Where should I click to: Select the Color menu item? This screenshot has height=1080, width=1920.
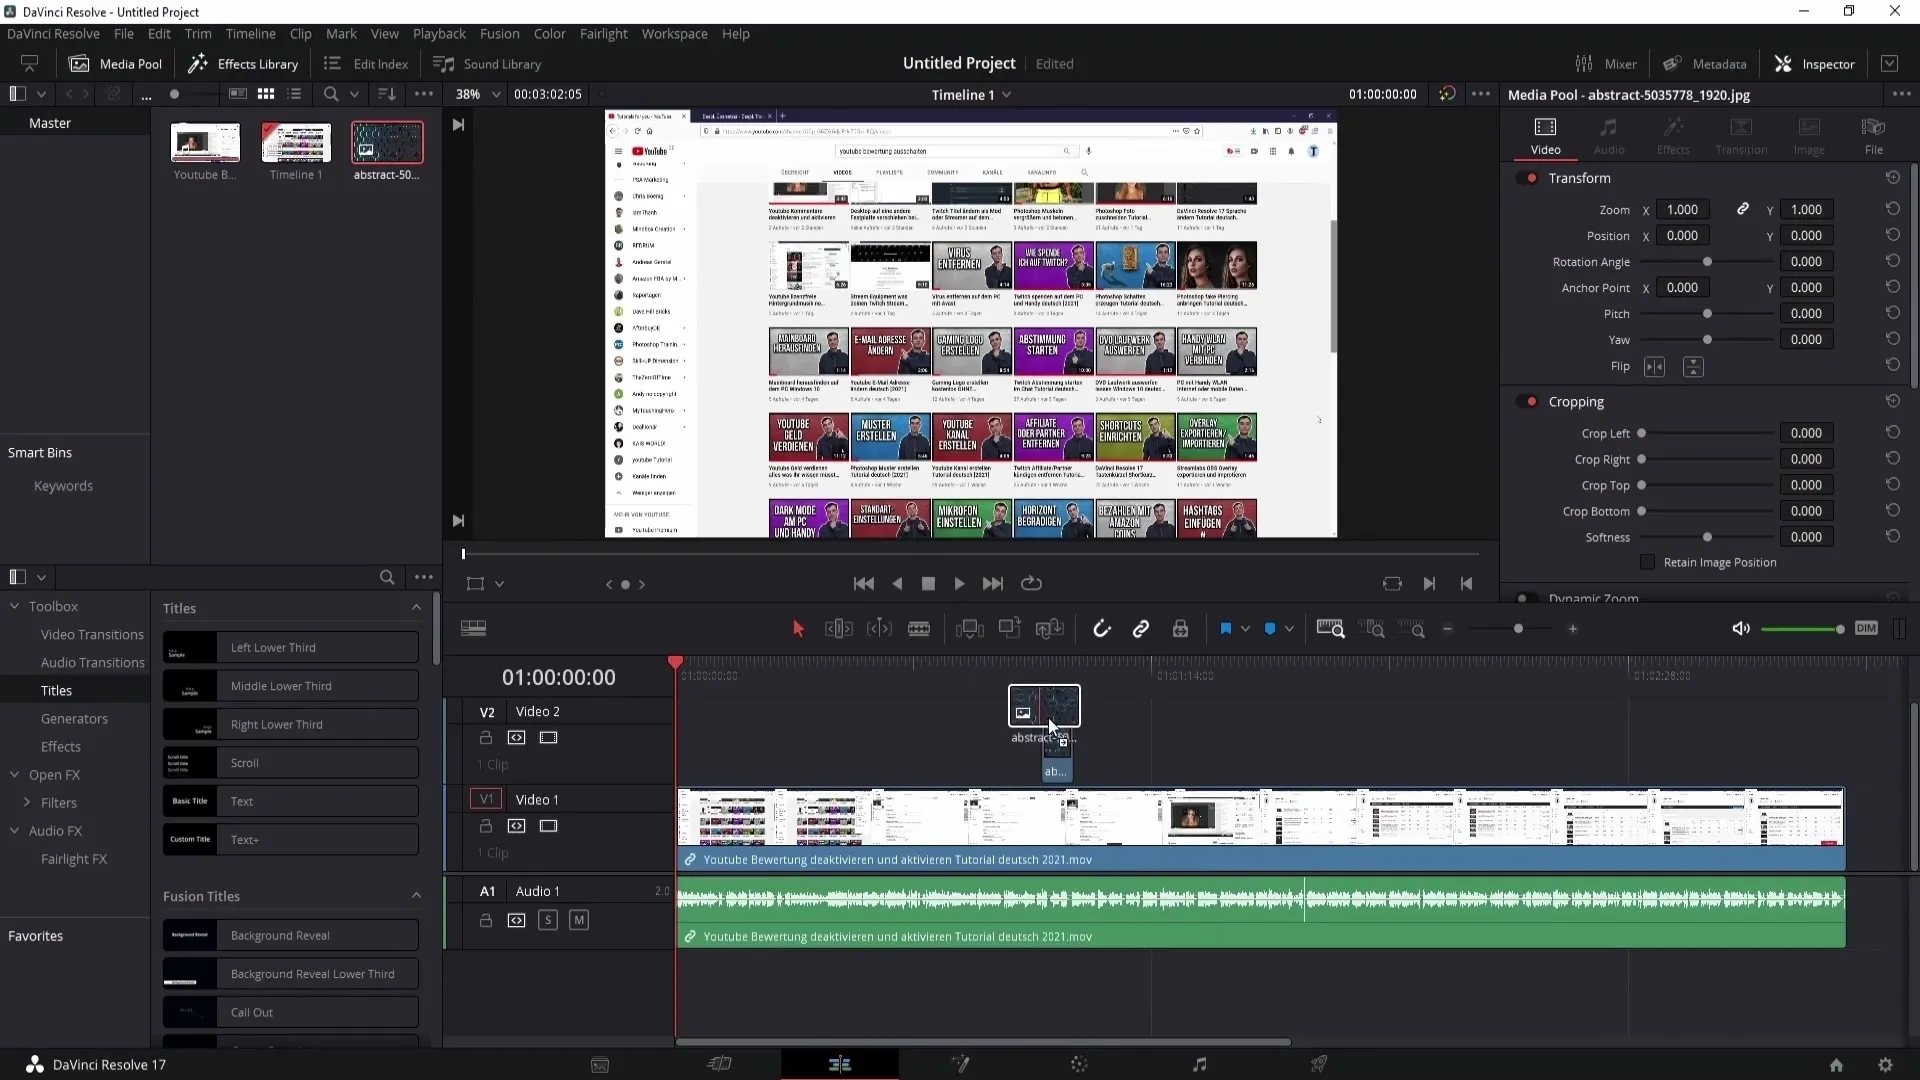pyautogui.click(x=550, y=33)
